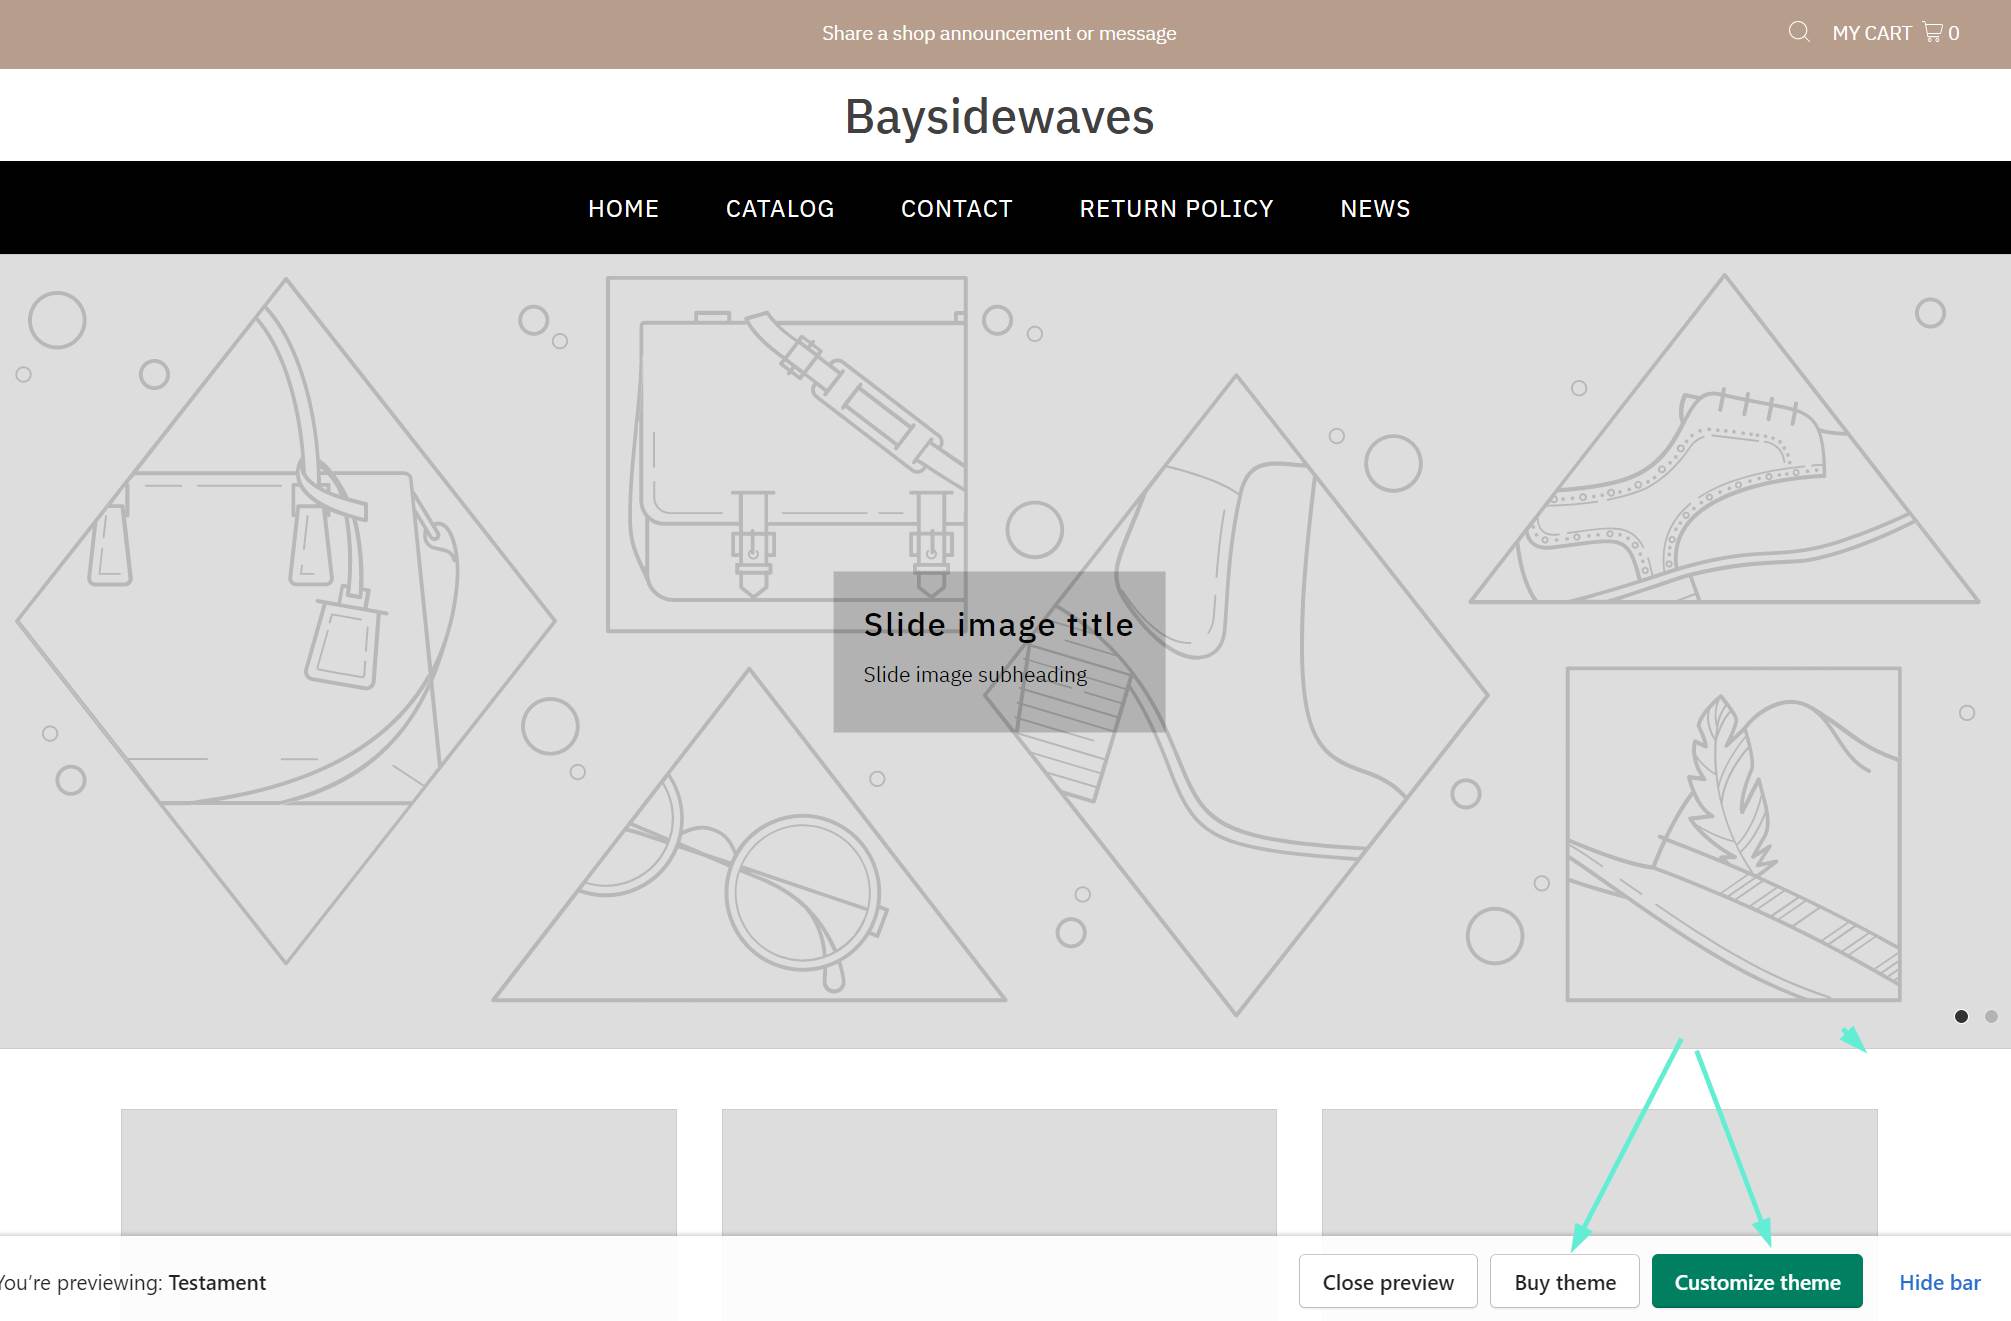Switch to second slideshow dot
Screen dimensions: 2011x1321
point(1991,1016)
